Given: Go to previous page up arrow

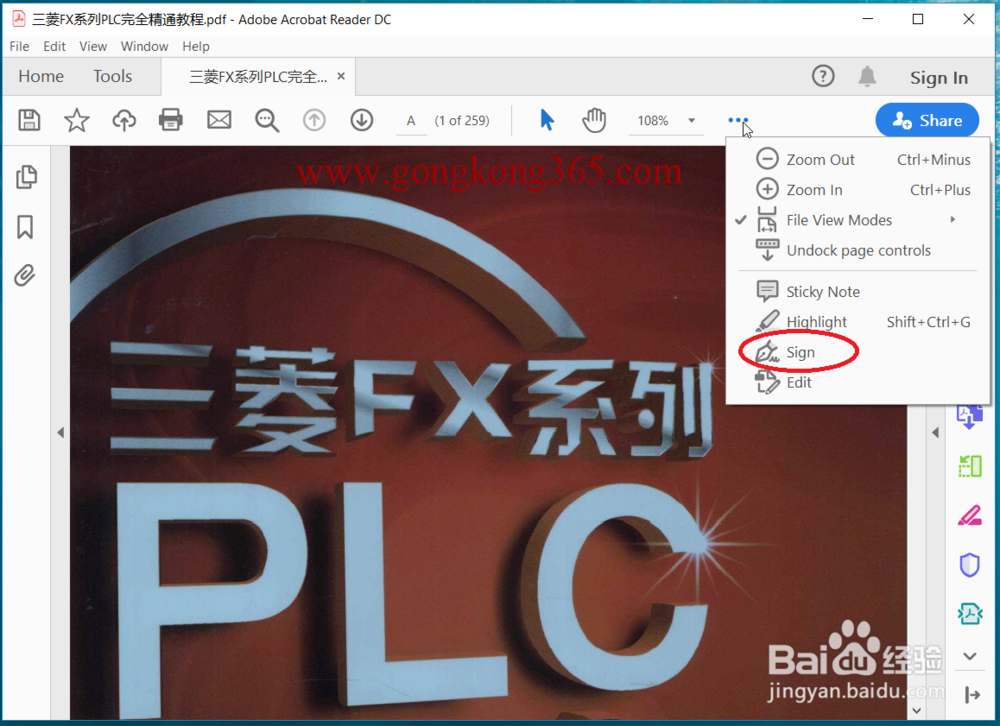Looking at the screenshot, I should (314, 120).
